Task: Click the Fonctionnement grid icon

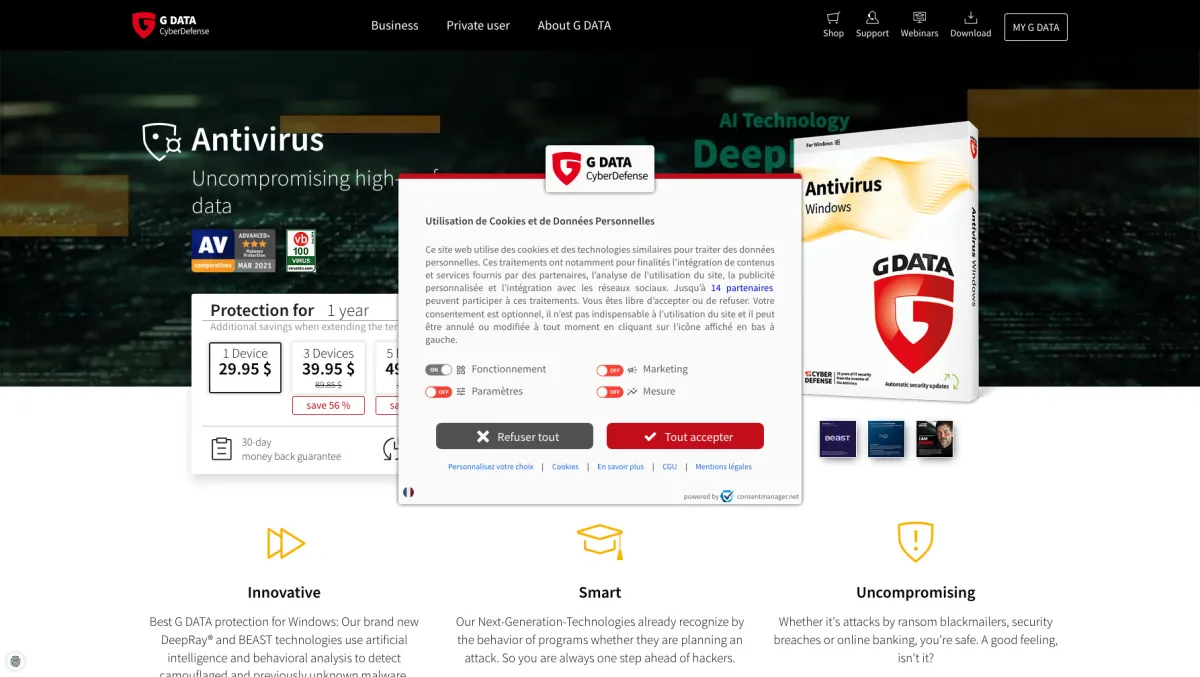Action: coord(461,370)
